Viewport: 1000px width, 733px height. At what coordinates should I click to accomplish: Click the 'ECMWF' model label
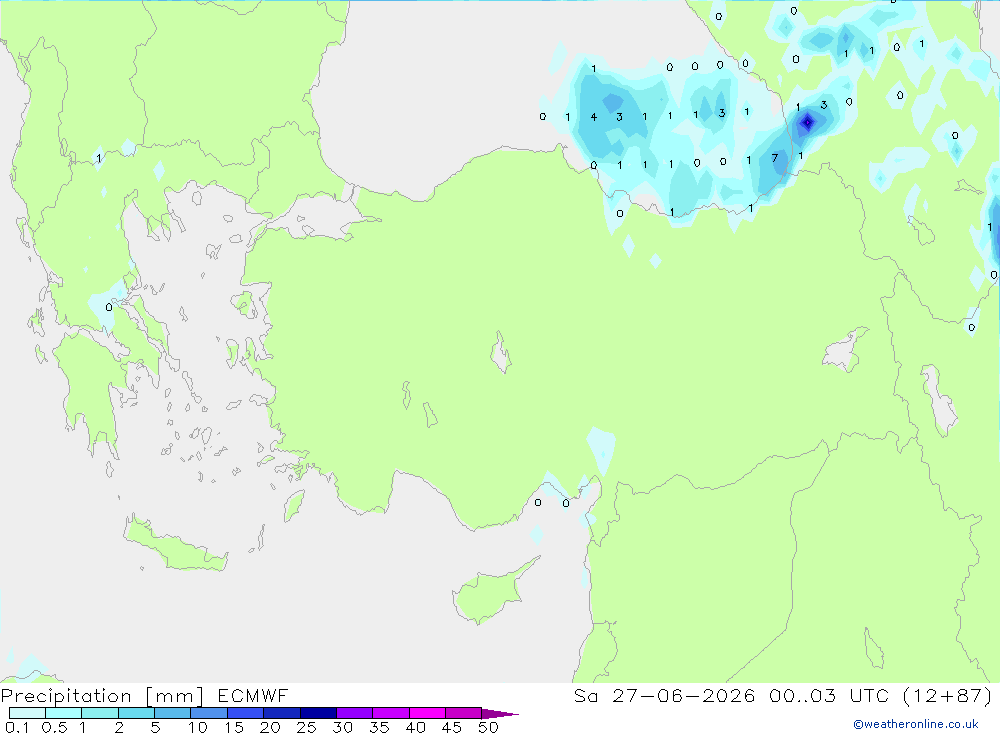point(253,696)
